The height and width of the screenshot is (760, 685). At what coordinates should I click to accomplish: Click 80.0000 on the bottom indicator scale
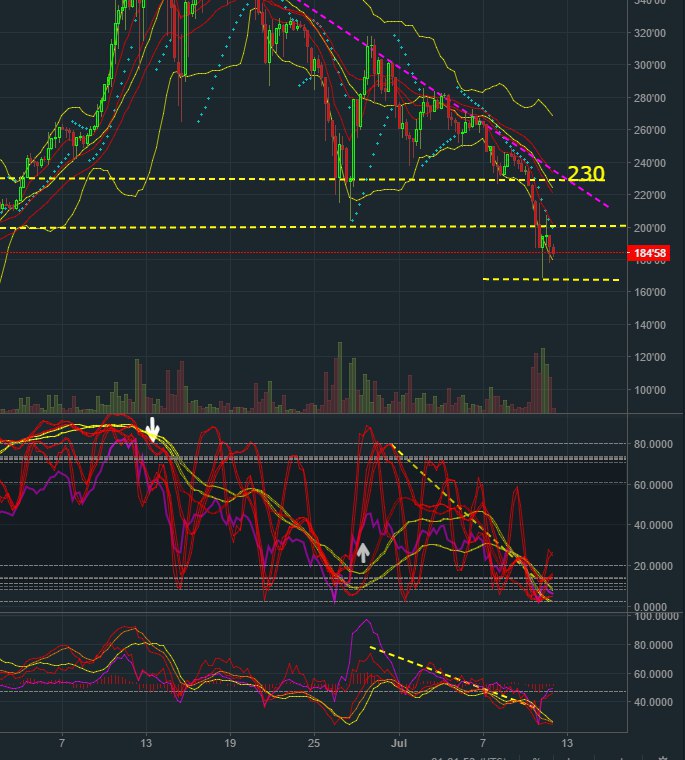point(653,645)
